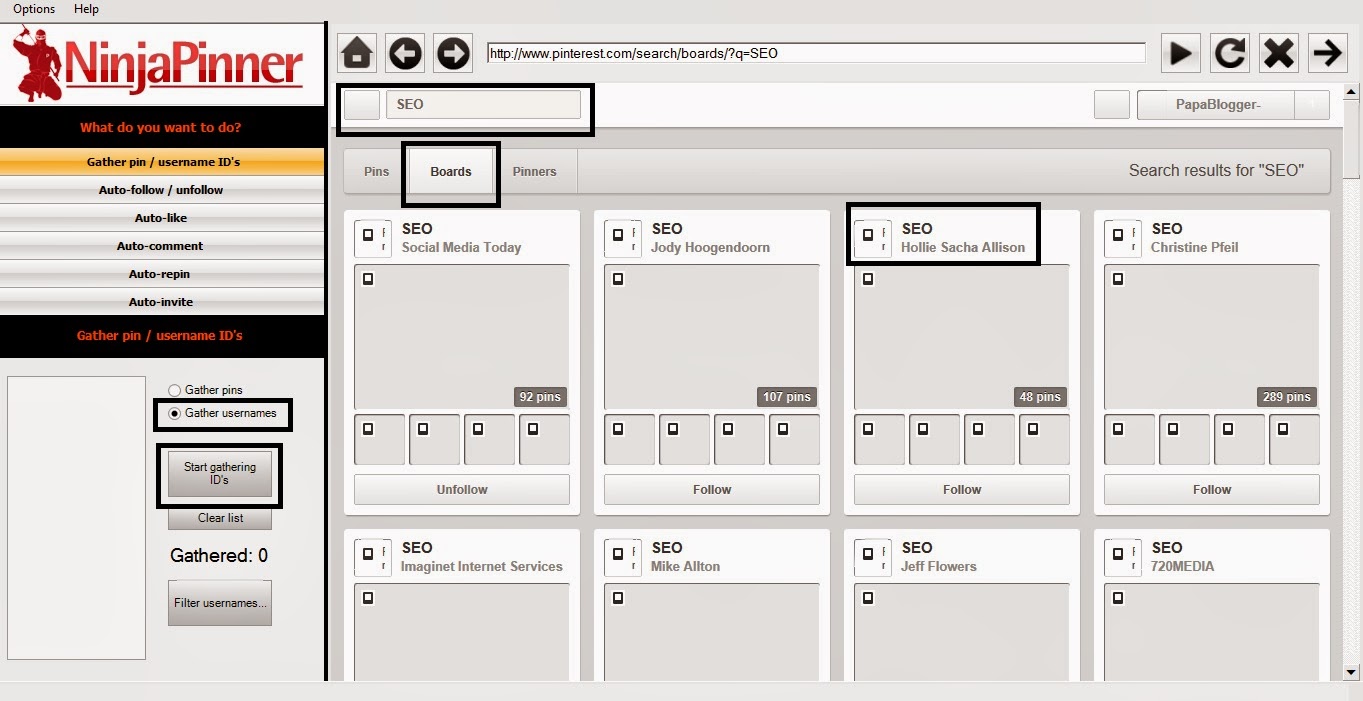The height and width of the screenshot is (701, 1363).
Task: Click the Jeff Flowers board owner name
Action: pos(938,566)
